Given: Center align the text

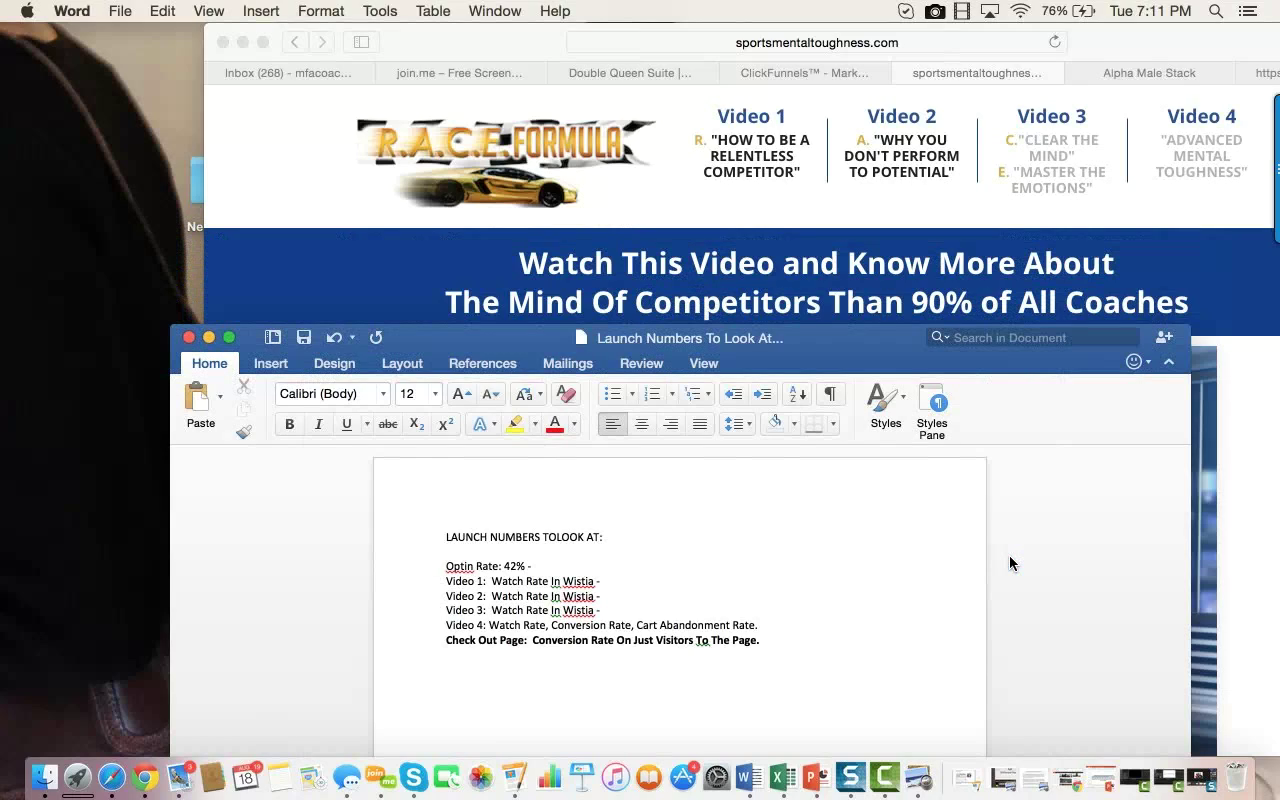Looking at the screenshot, I should (642, 424).
